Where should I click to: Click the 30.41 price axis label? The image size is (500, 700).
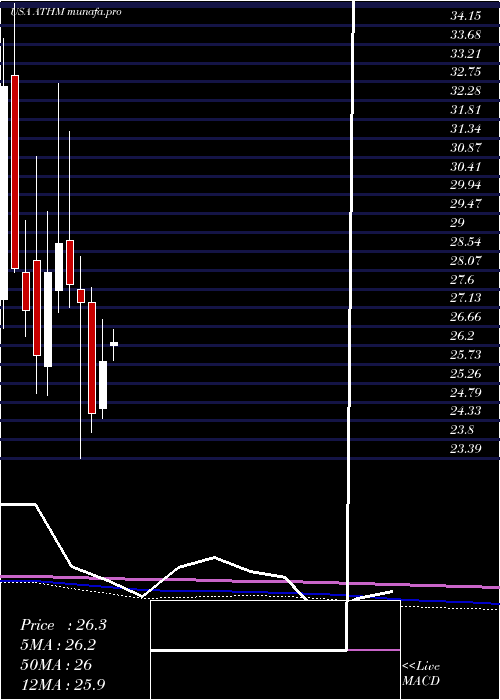pos(466,167)
